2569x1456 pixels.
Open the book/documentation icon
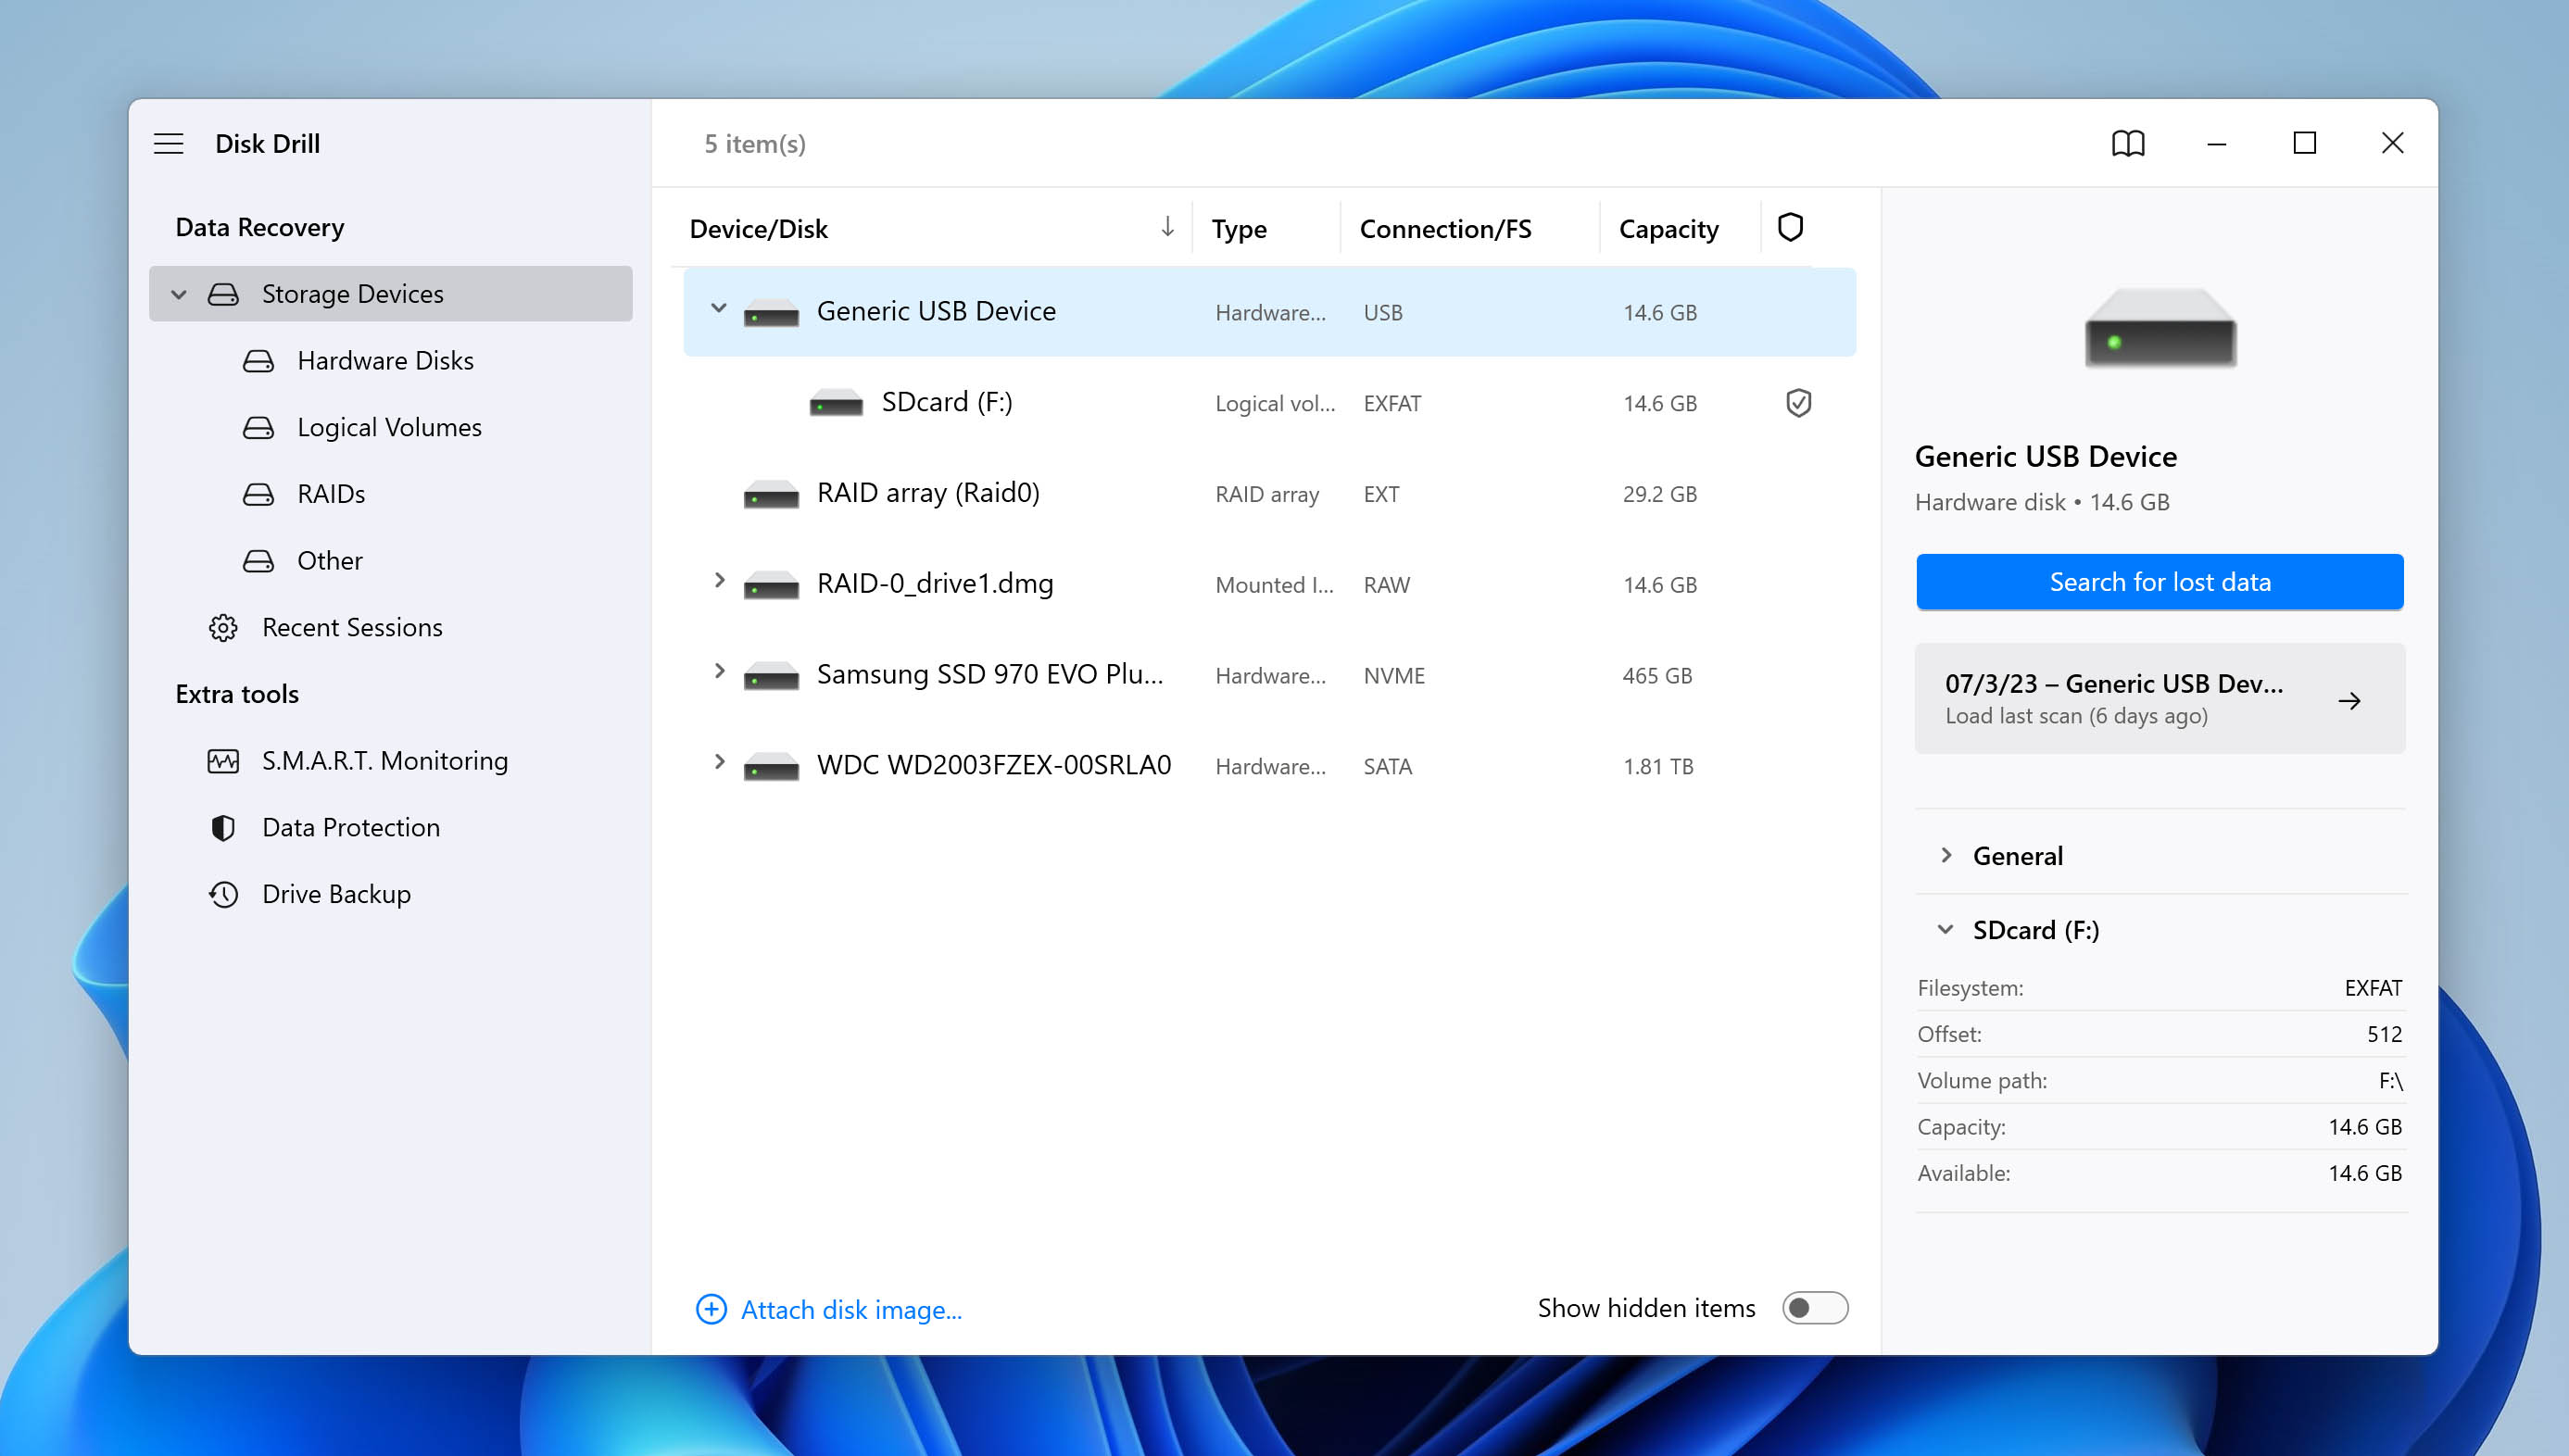click(2128, 143)
